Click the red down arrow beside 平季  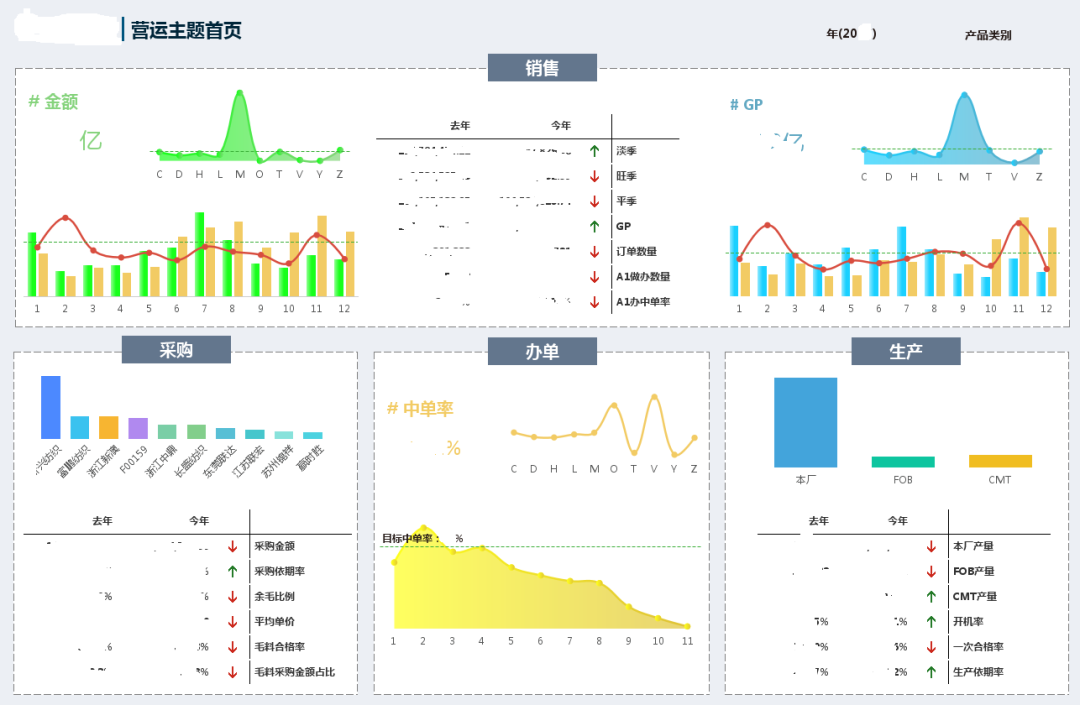pos(594,201)
